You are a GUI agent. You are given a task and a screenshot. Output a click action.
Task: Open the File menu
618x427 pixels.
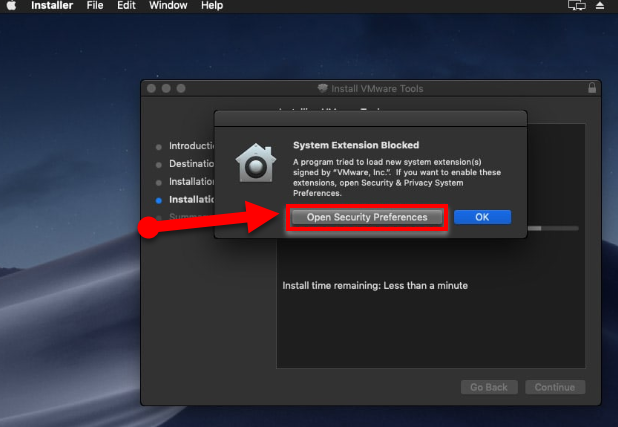pos(95,6)
